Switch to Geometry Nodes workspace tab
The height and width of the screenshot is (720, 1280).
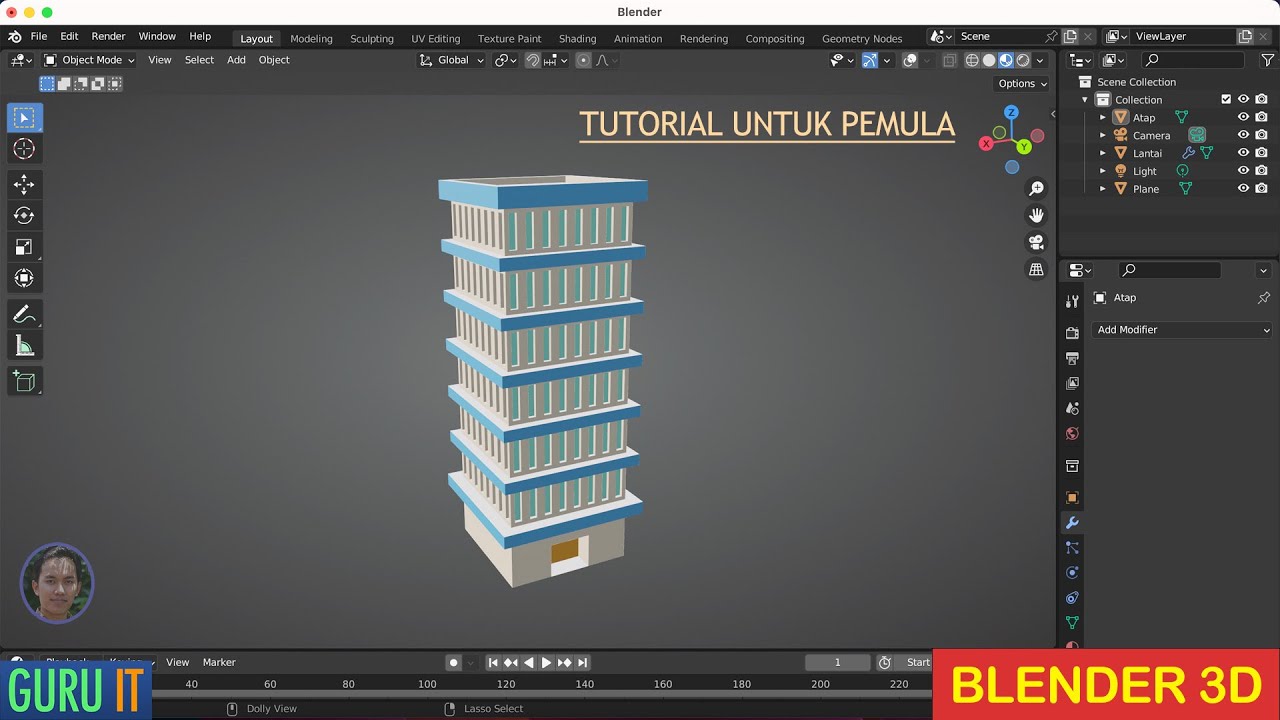click(x=862, y=38)
